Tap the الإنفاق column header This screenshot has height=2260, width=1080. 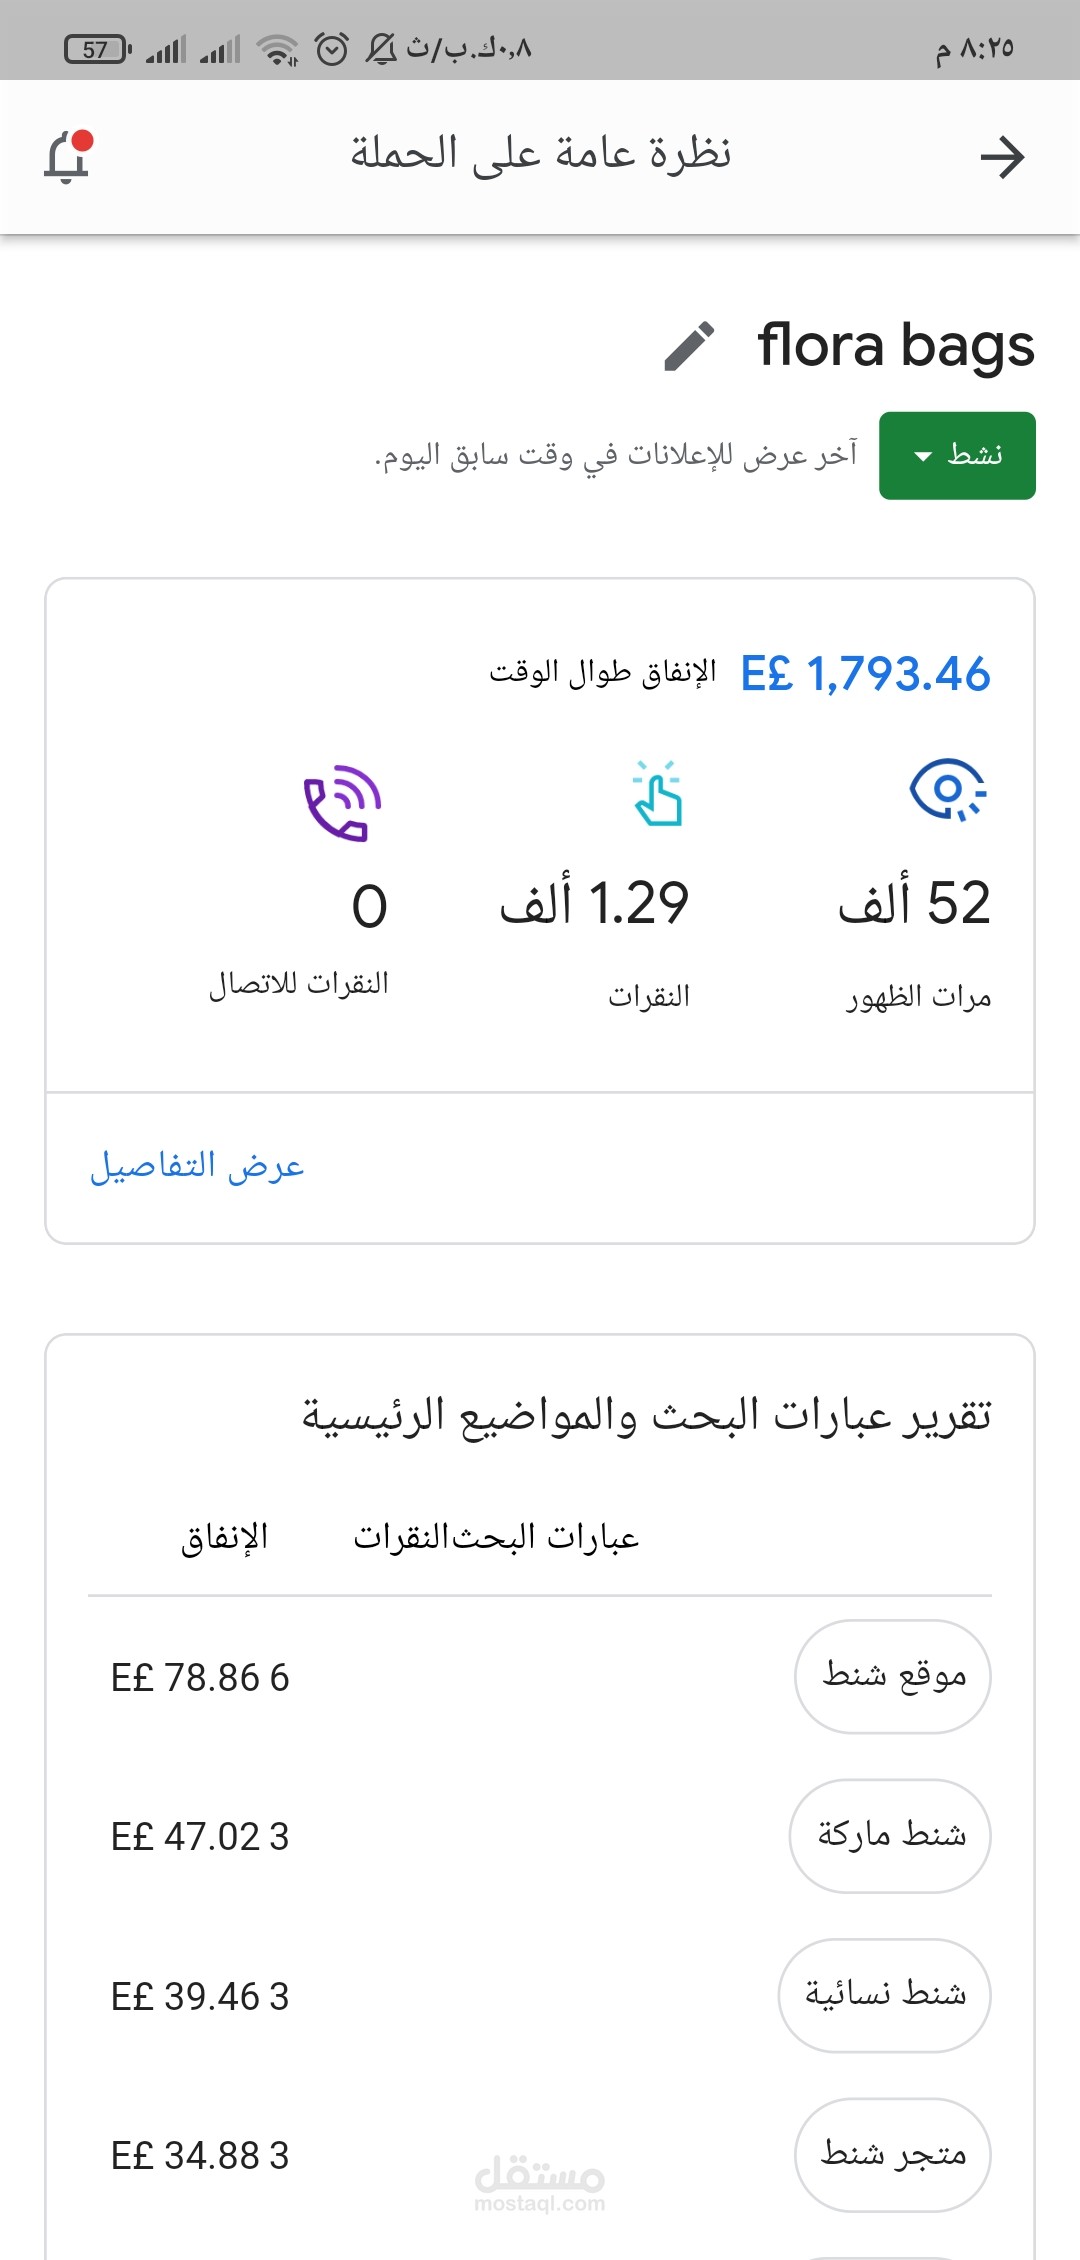(224, 1537)
